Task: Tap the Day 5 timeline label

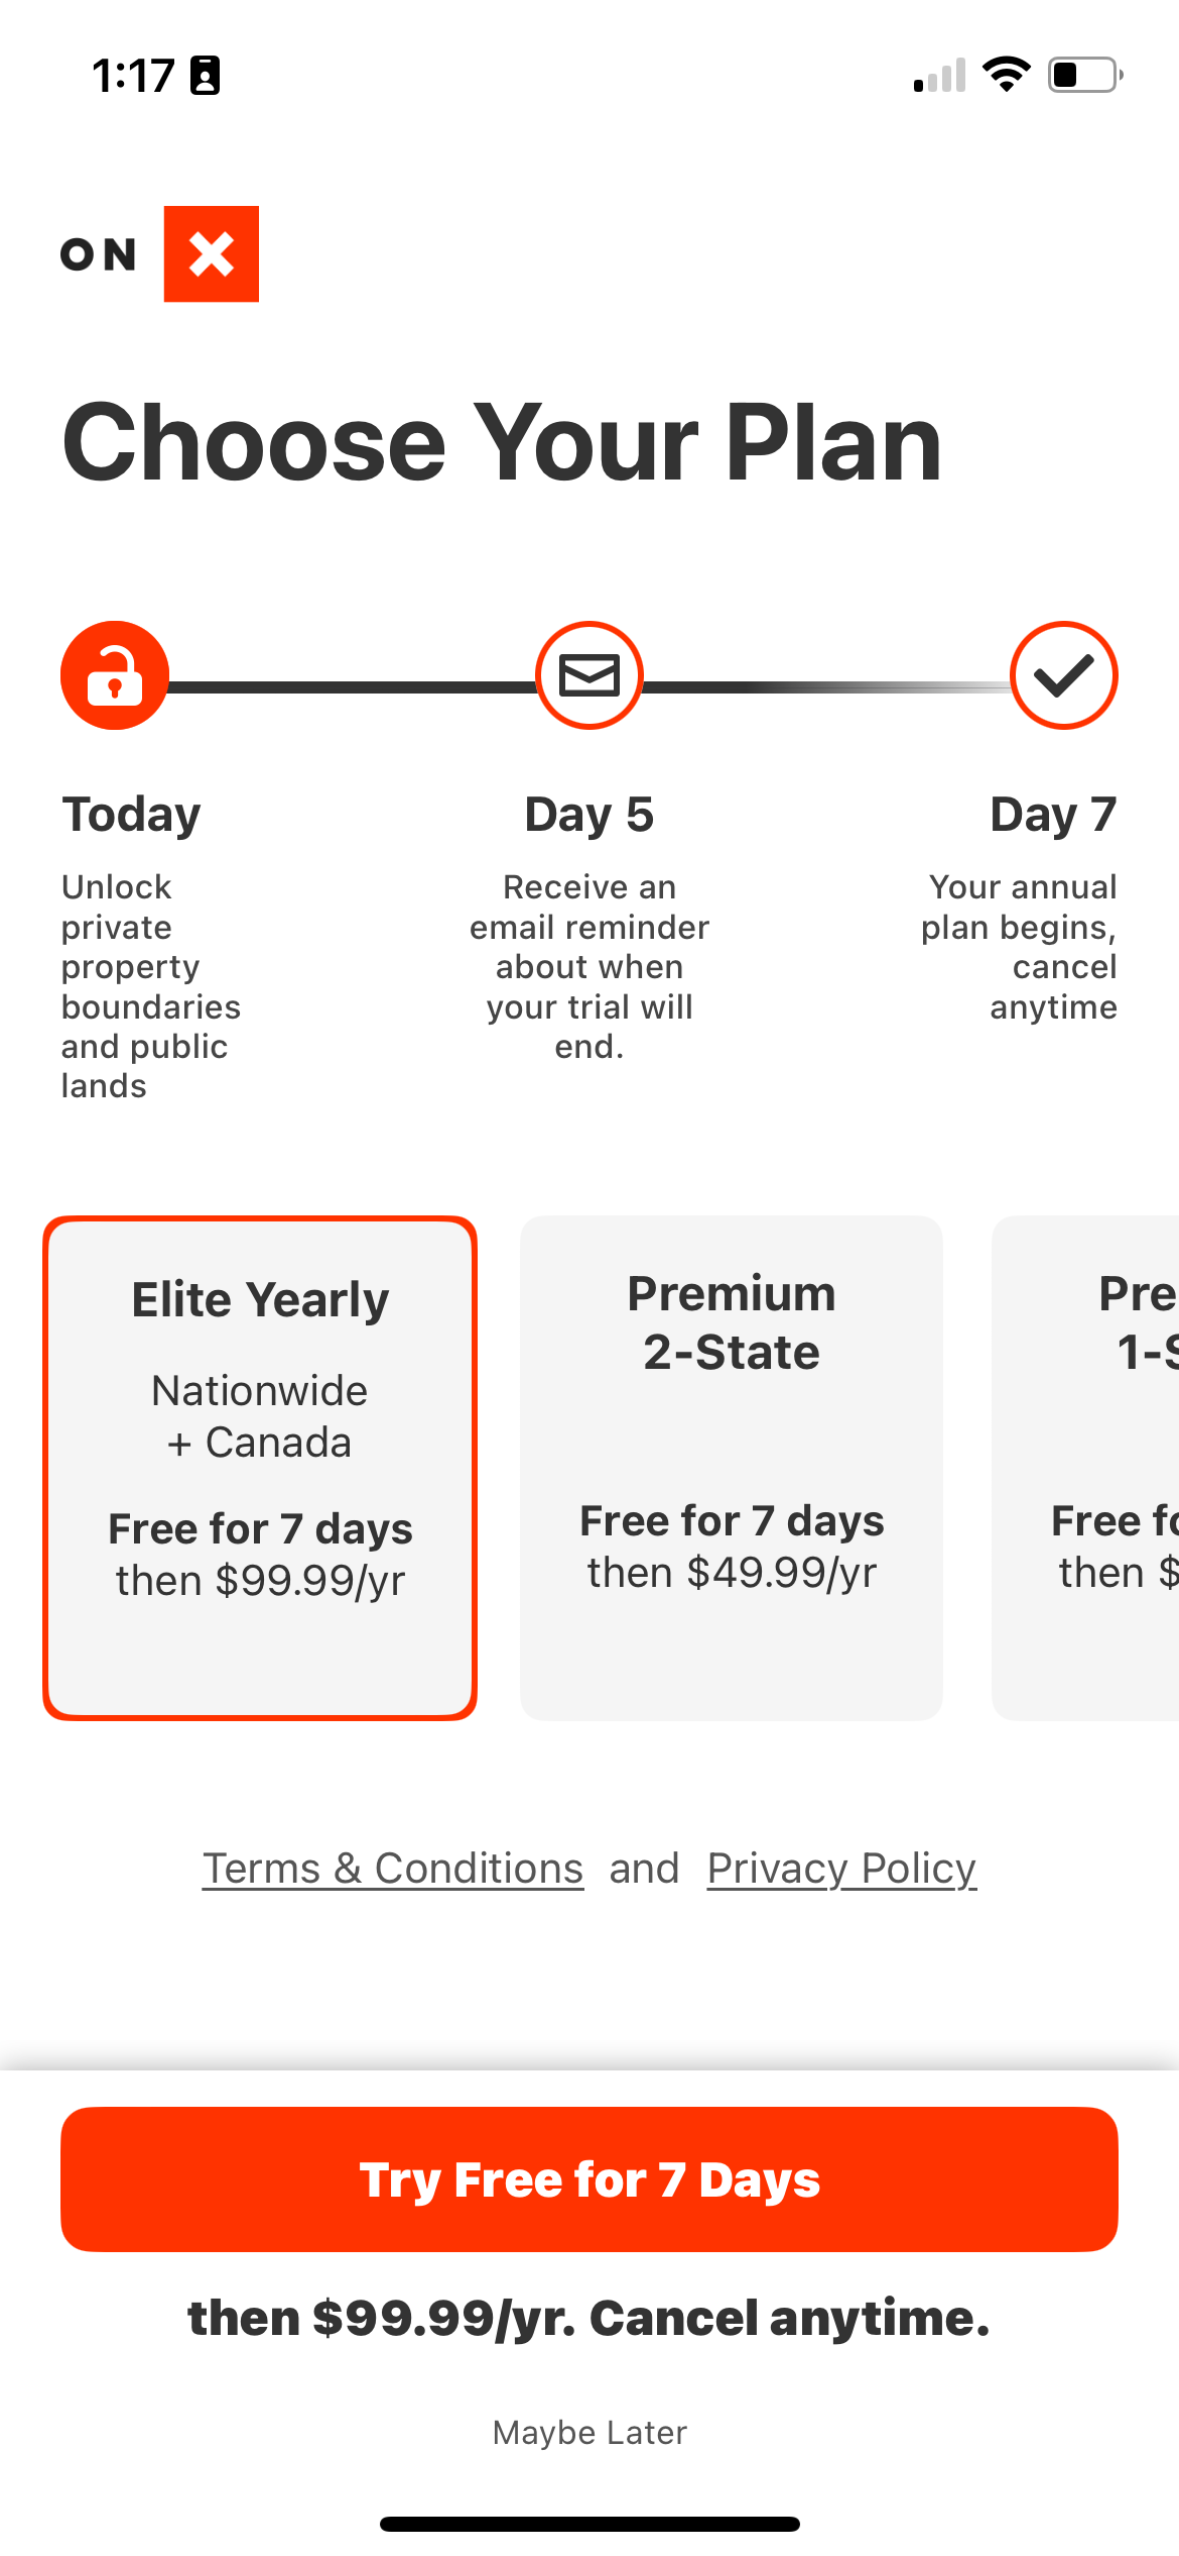Action: [589, 813]
